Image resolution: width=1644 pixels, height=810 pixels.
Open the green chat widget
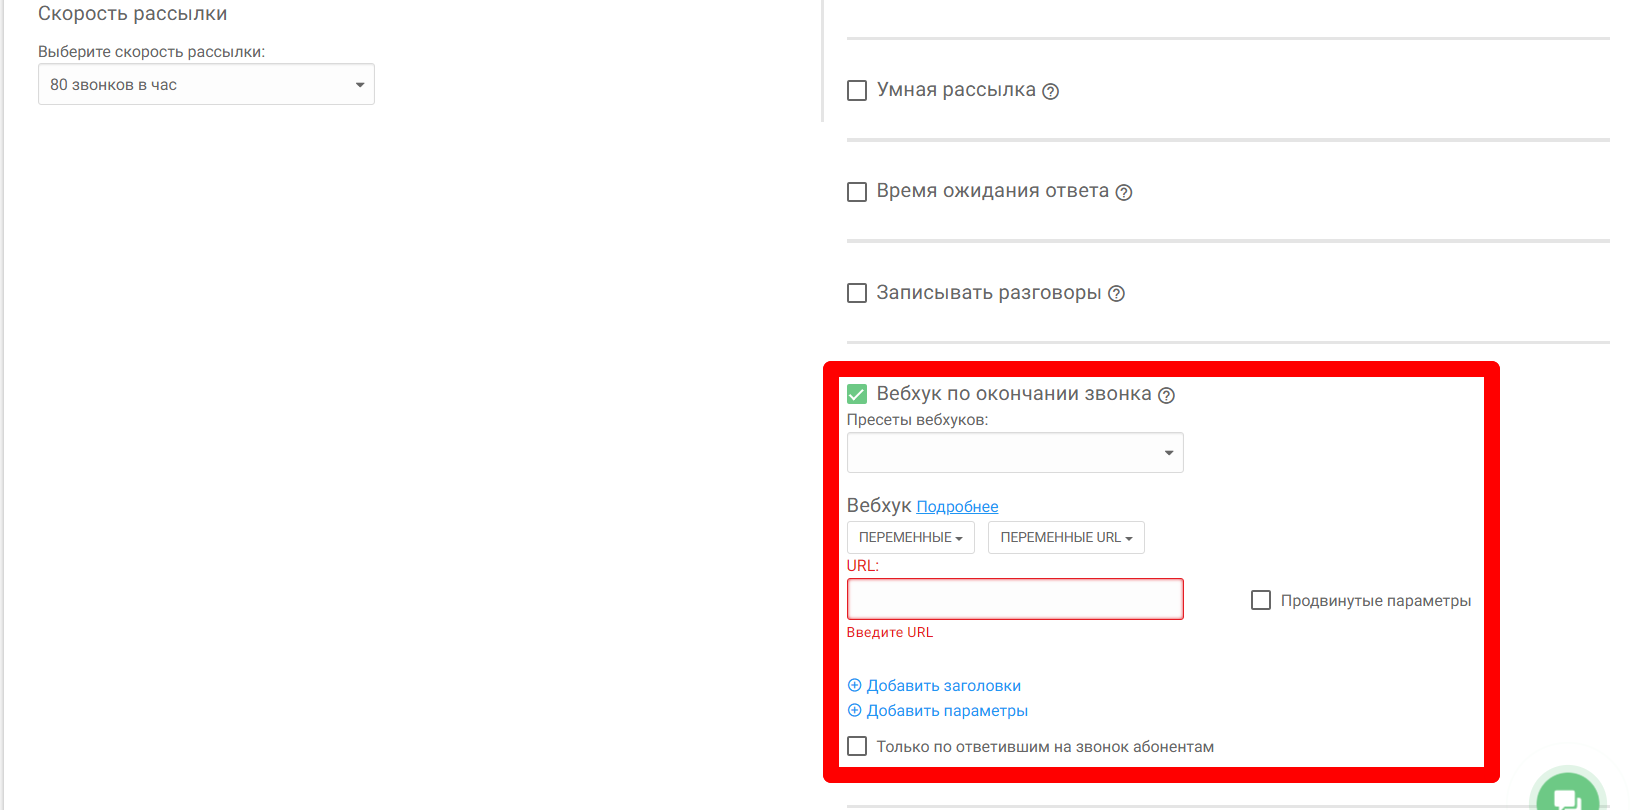tap(1566, 795)
